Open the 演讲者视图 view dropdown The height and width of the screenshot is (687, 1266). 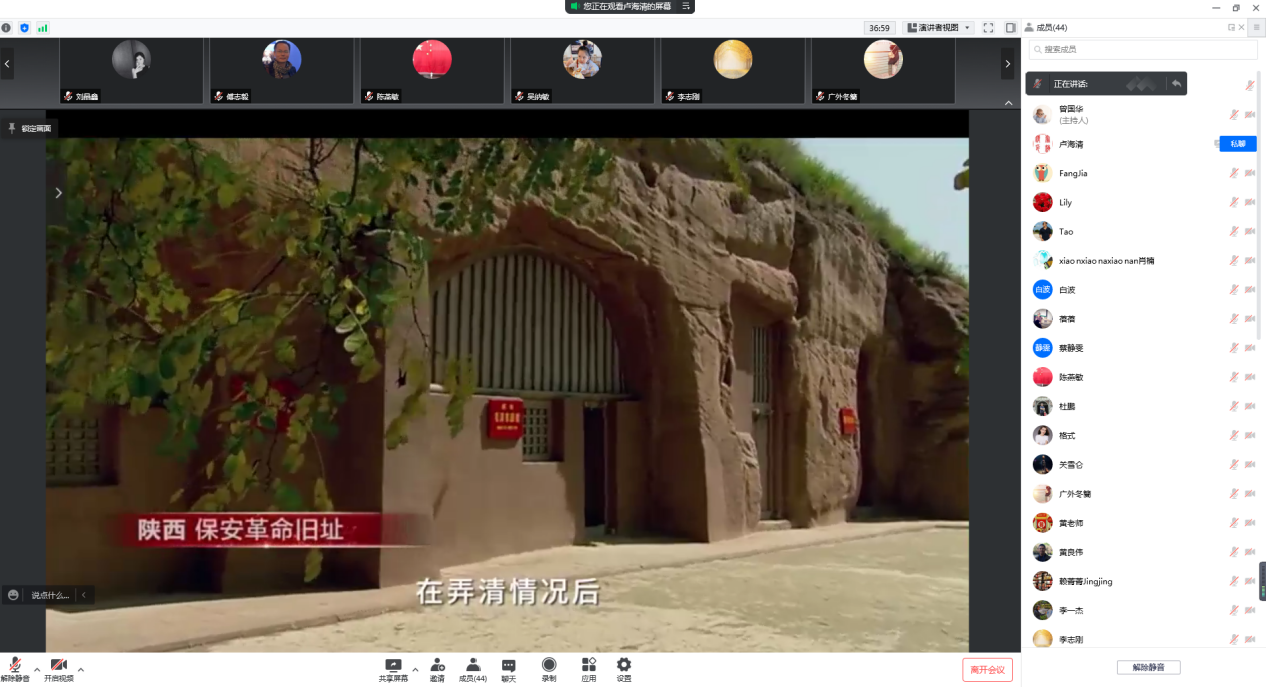(939, 28)
